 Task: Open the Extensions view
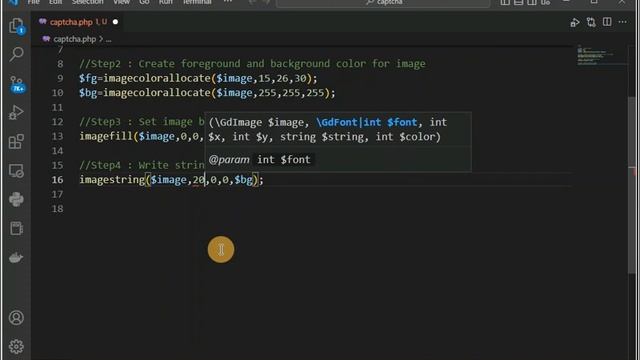[16, 142]
